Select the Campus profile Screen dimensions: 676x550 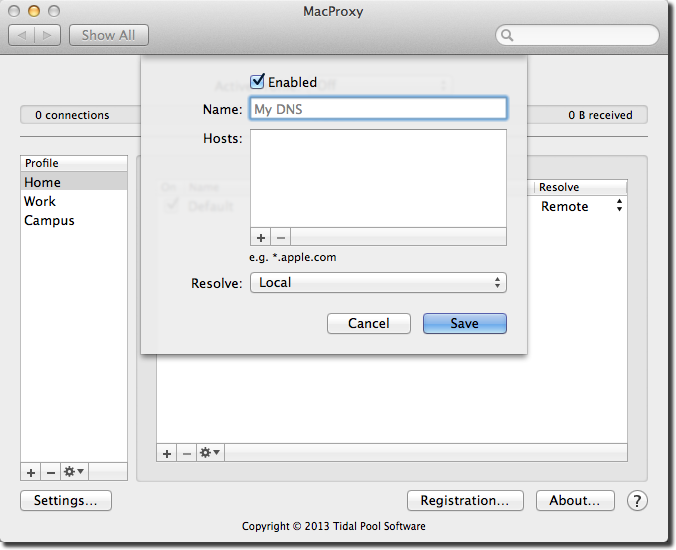74,220
